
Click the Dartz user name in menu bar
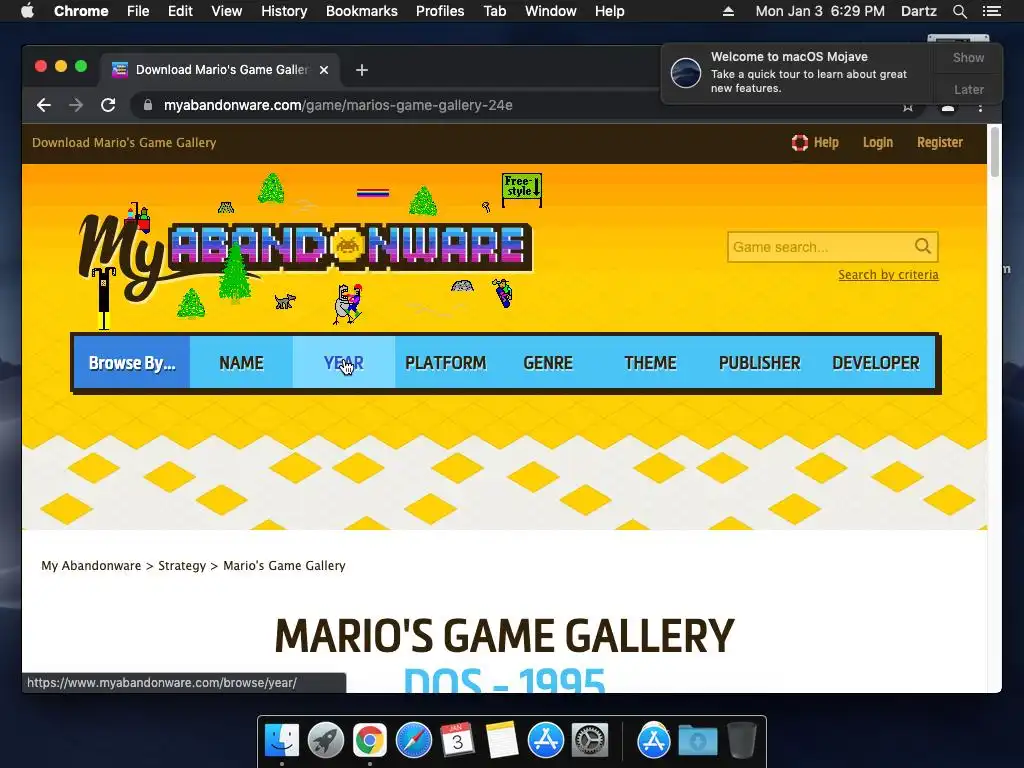918,11
